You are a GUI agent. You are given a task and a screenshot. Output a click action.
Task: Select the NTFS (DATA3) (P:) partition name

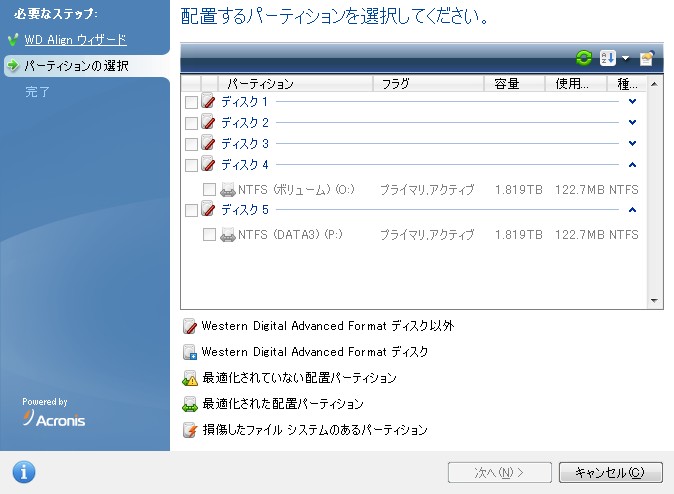[x=290, y=235]
